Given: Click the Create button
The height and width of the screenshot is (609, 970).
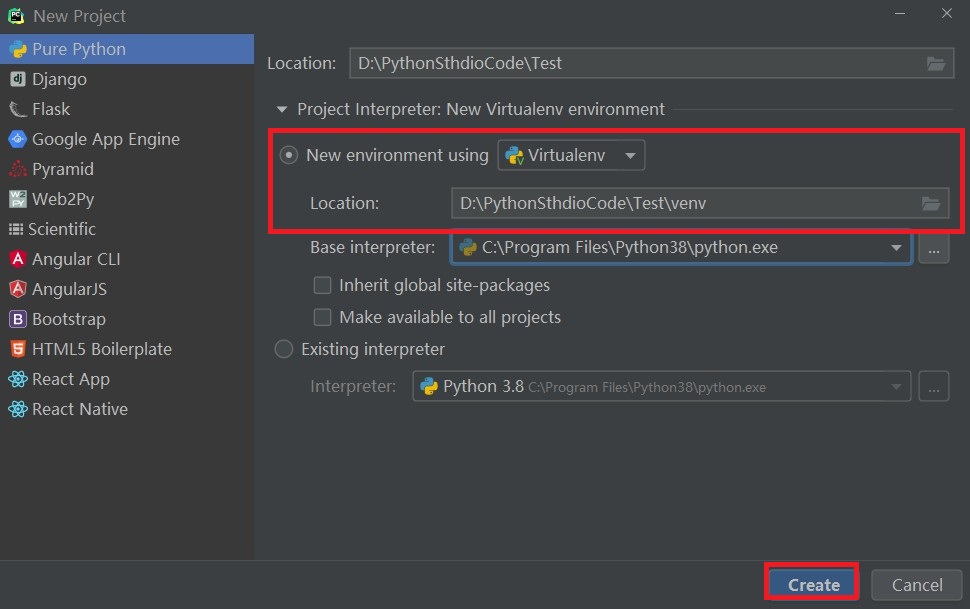Looking at the screenshot, I should coord(813,585).
